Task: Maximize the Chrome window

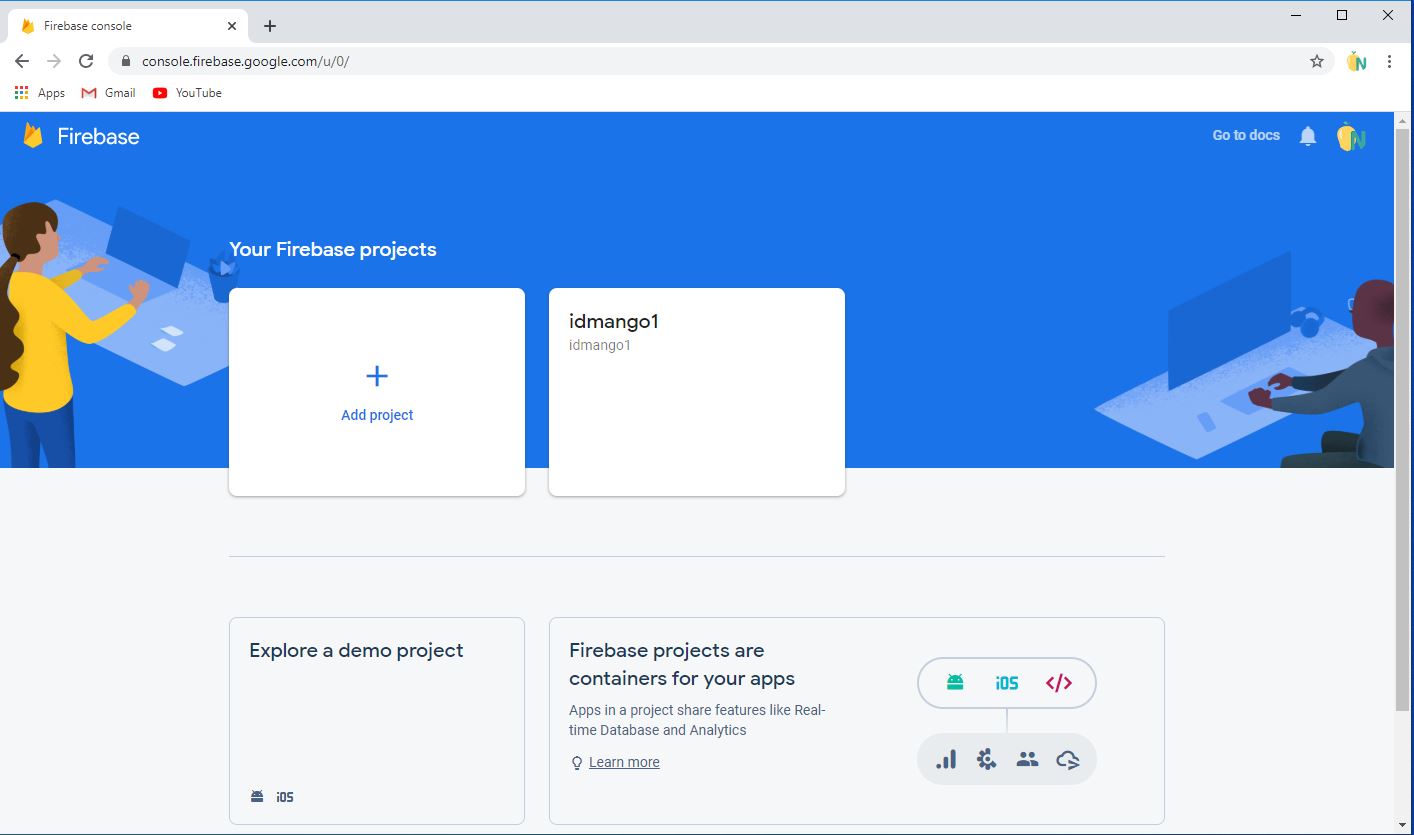Action: [x=1342, y=15]
